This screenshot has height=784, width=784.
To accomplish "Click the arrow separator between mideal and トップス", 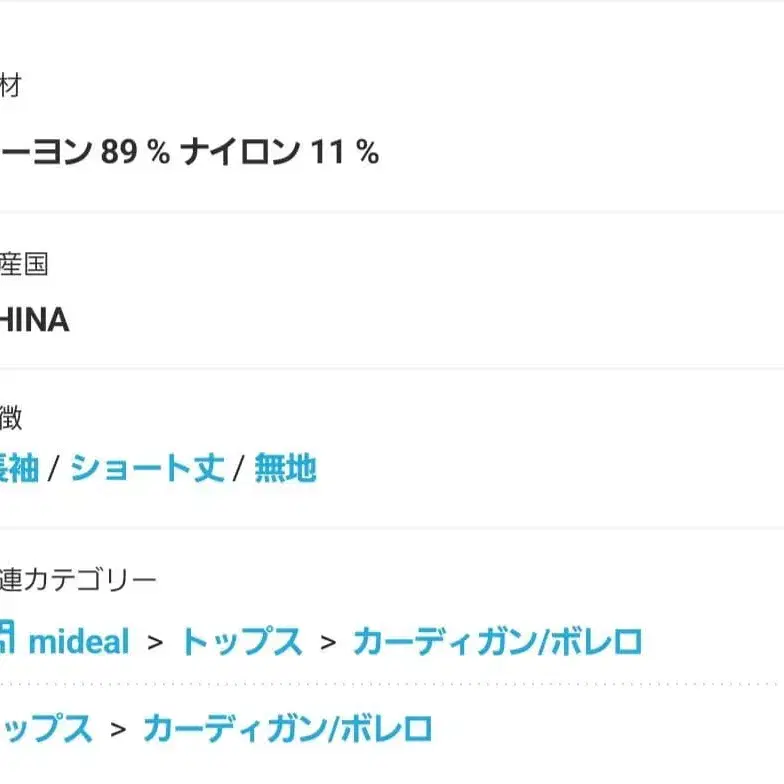I will point(155,642).
